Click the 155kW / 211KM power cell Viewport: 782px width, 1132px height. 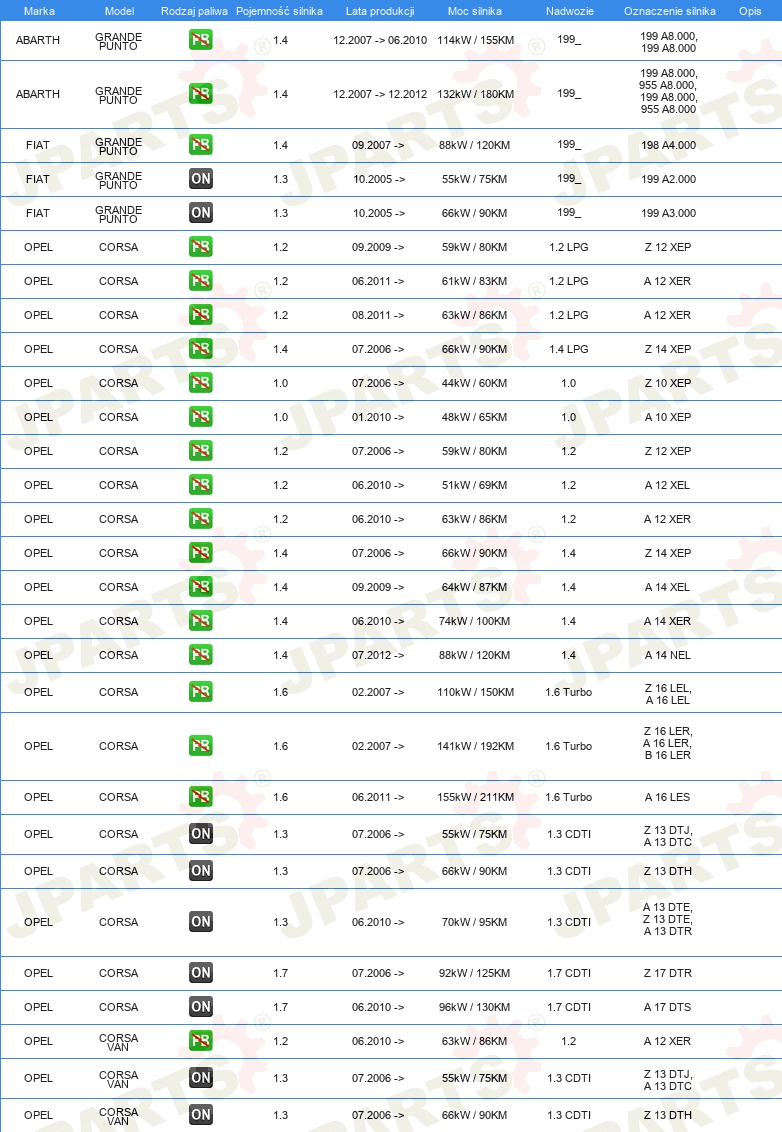coord(475,797)
